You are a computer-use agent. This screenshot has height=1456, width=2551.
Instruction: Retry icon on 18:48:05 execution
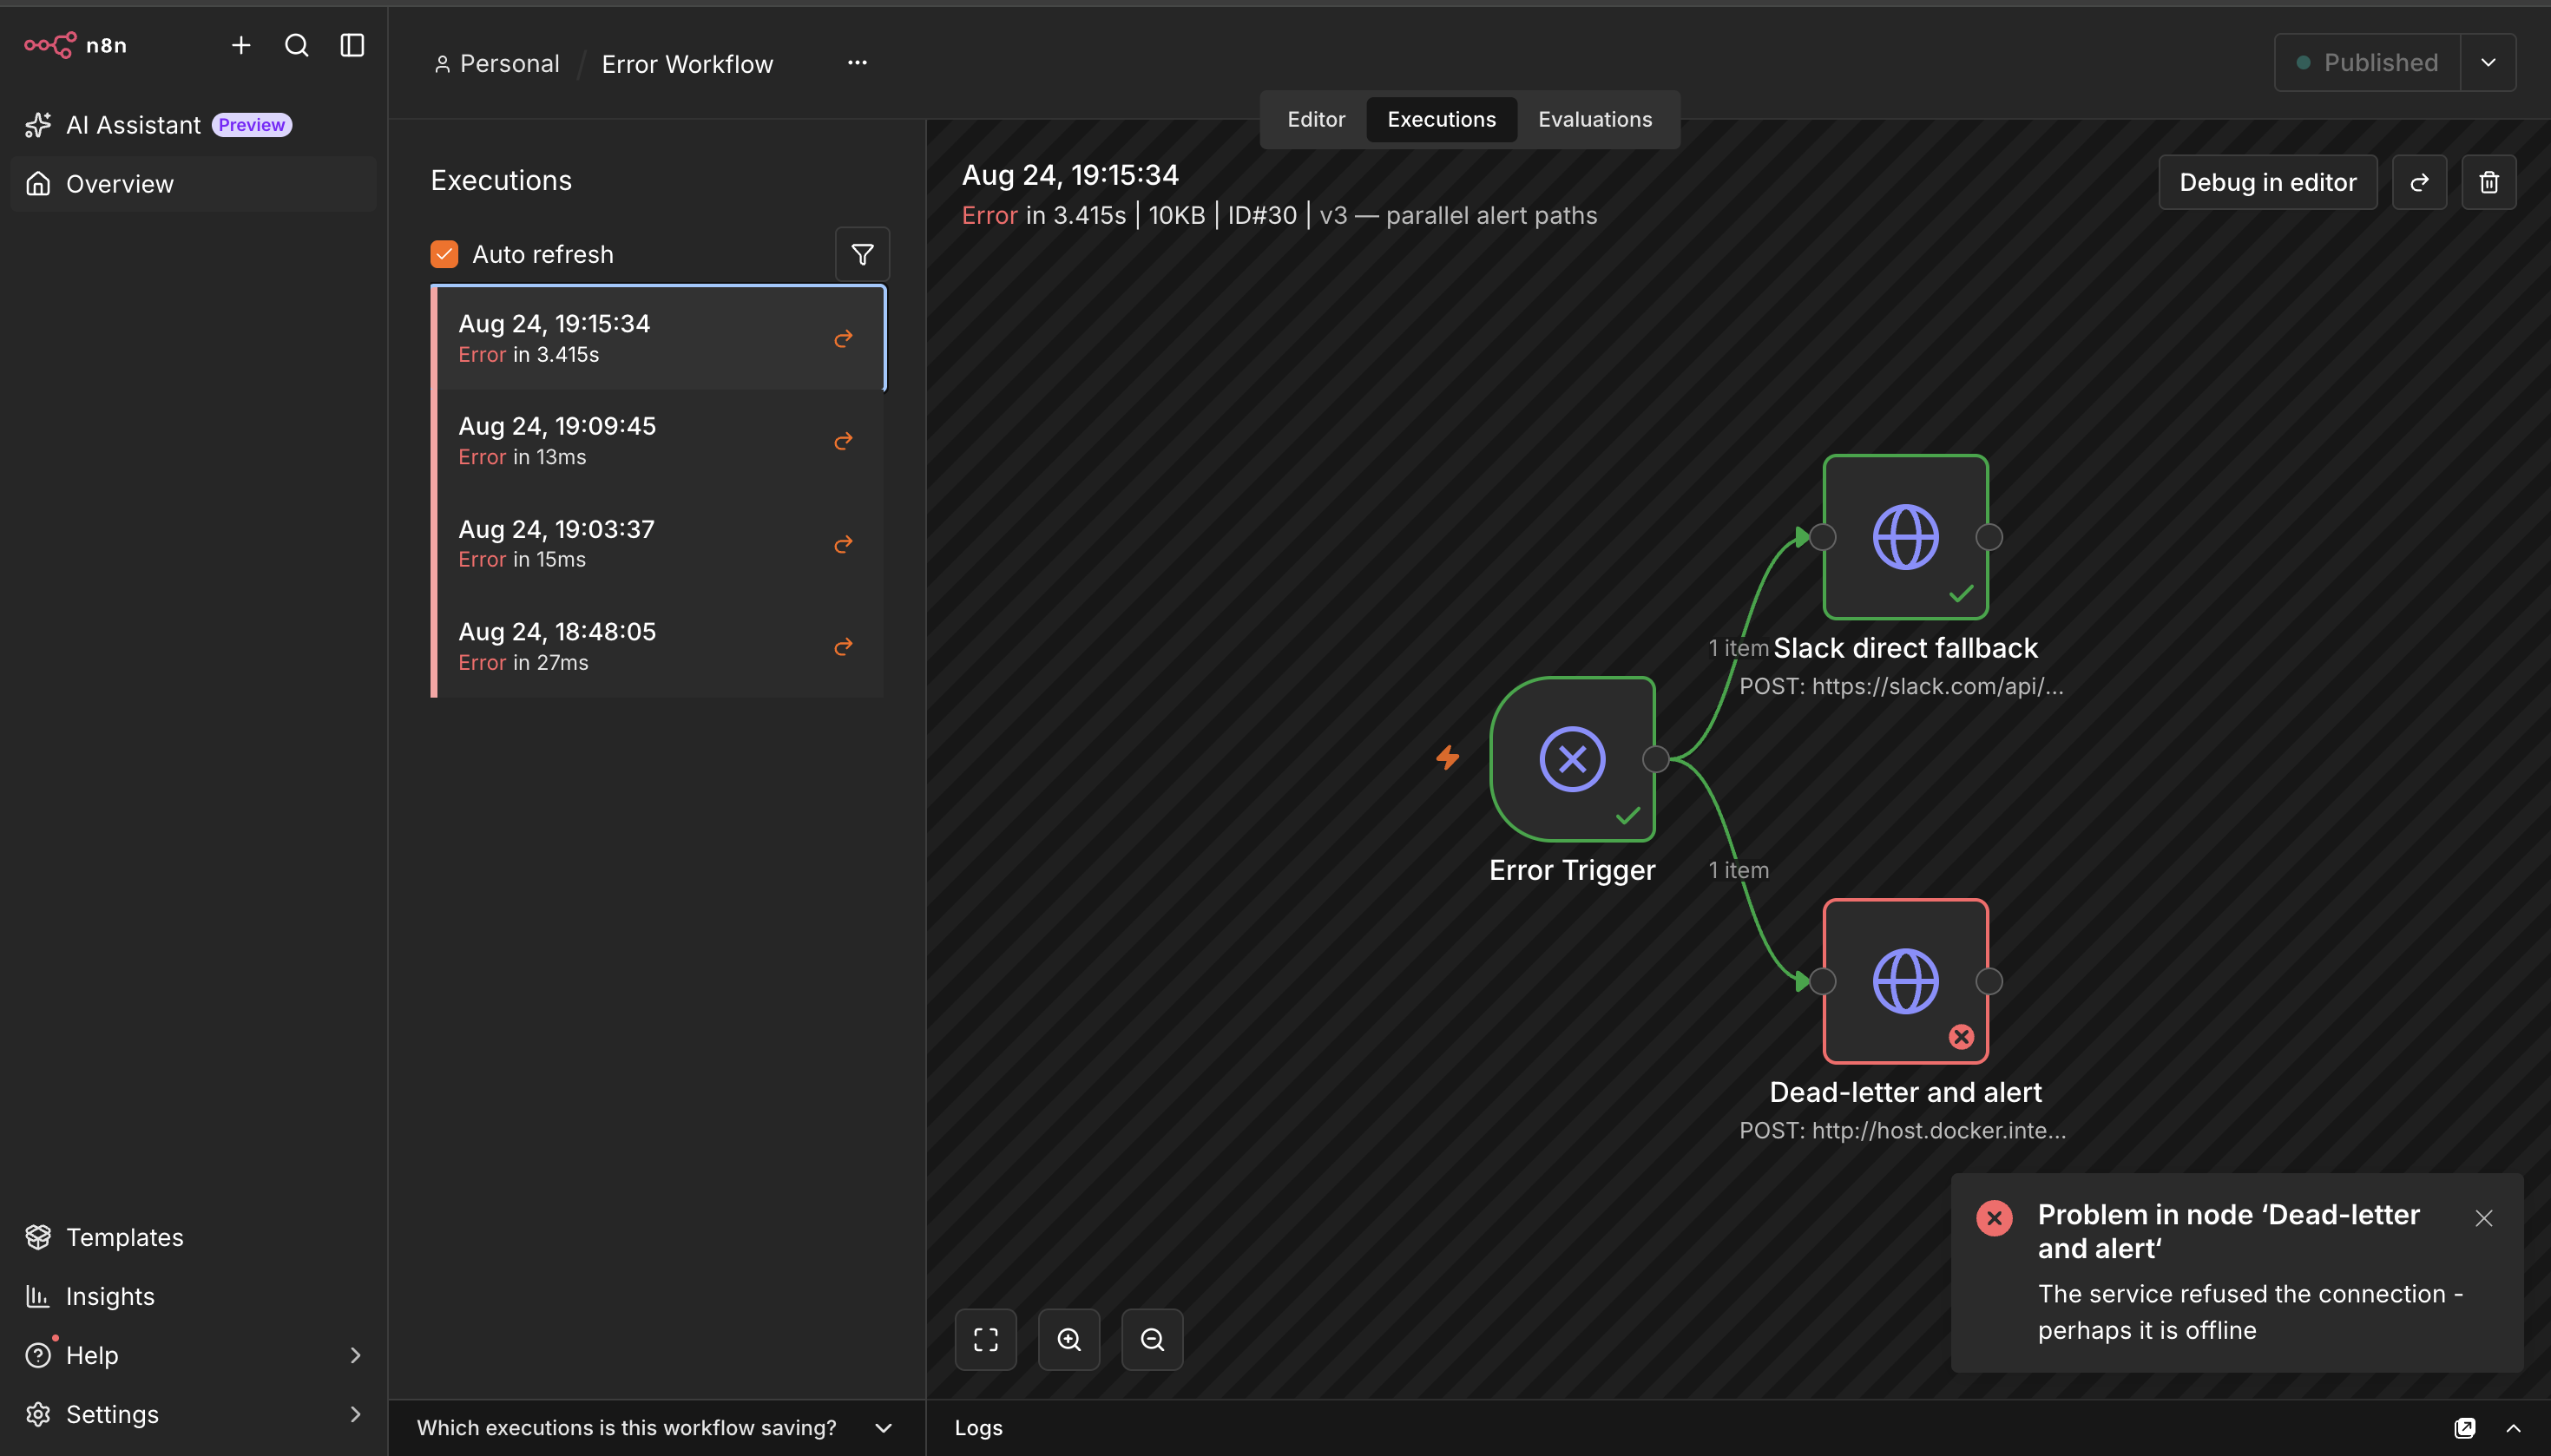coord(843,647)
